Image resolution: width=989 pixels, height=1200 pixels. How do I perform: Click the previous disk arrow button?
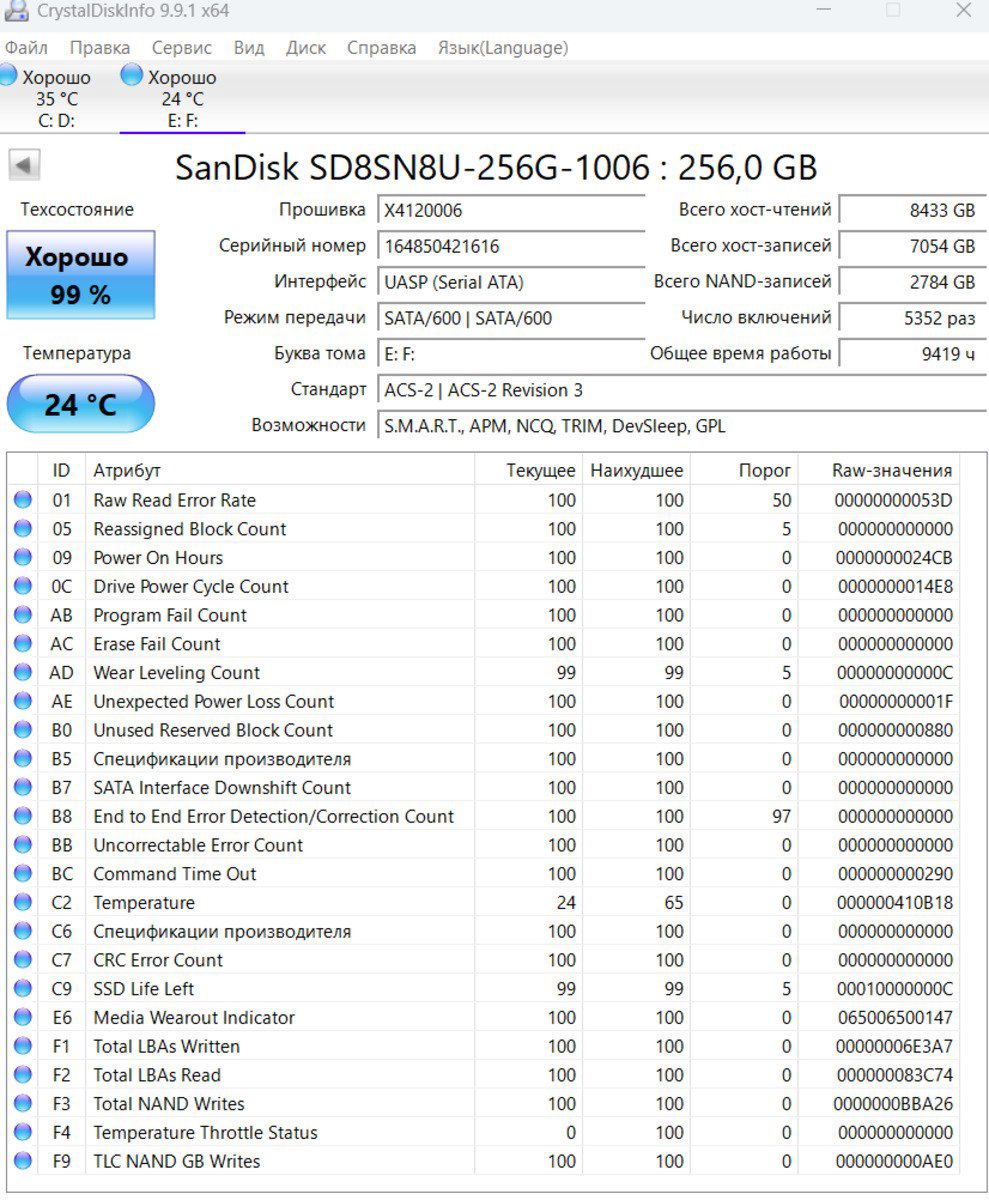pyautogui.click(x=25, y=166)
